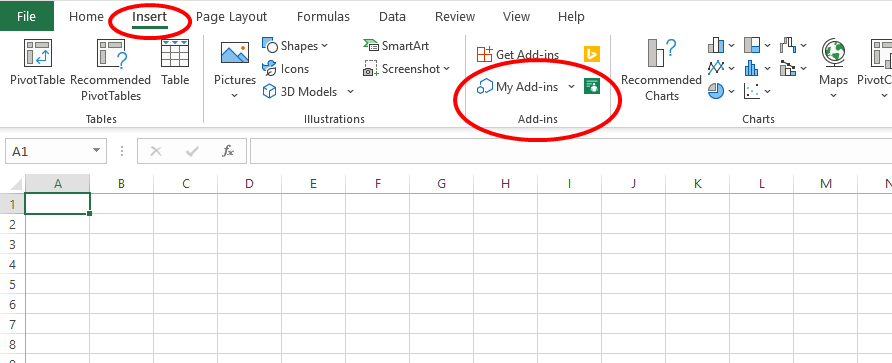This screenshot has width=892, height=363.
Task: Open the Page Layout tab
Action: click(x=232, y=16)
